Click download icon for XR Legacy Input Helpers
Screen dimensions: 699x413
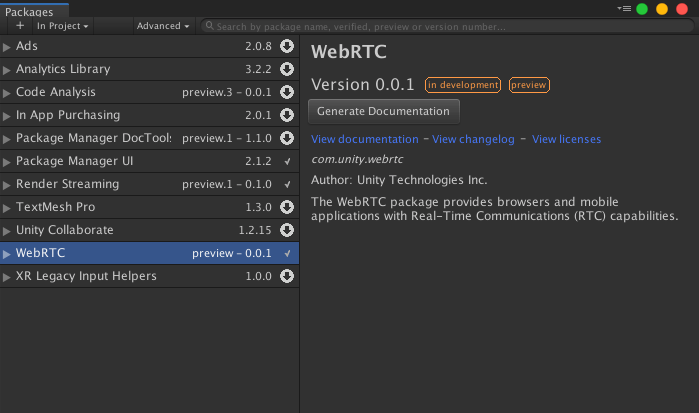pos(287,276)
